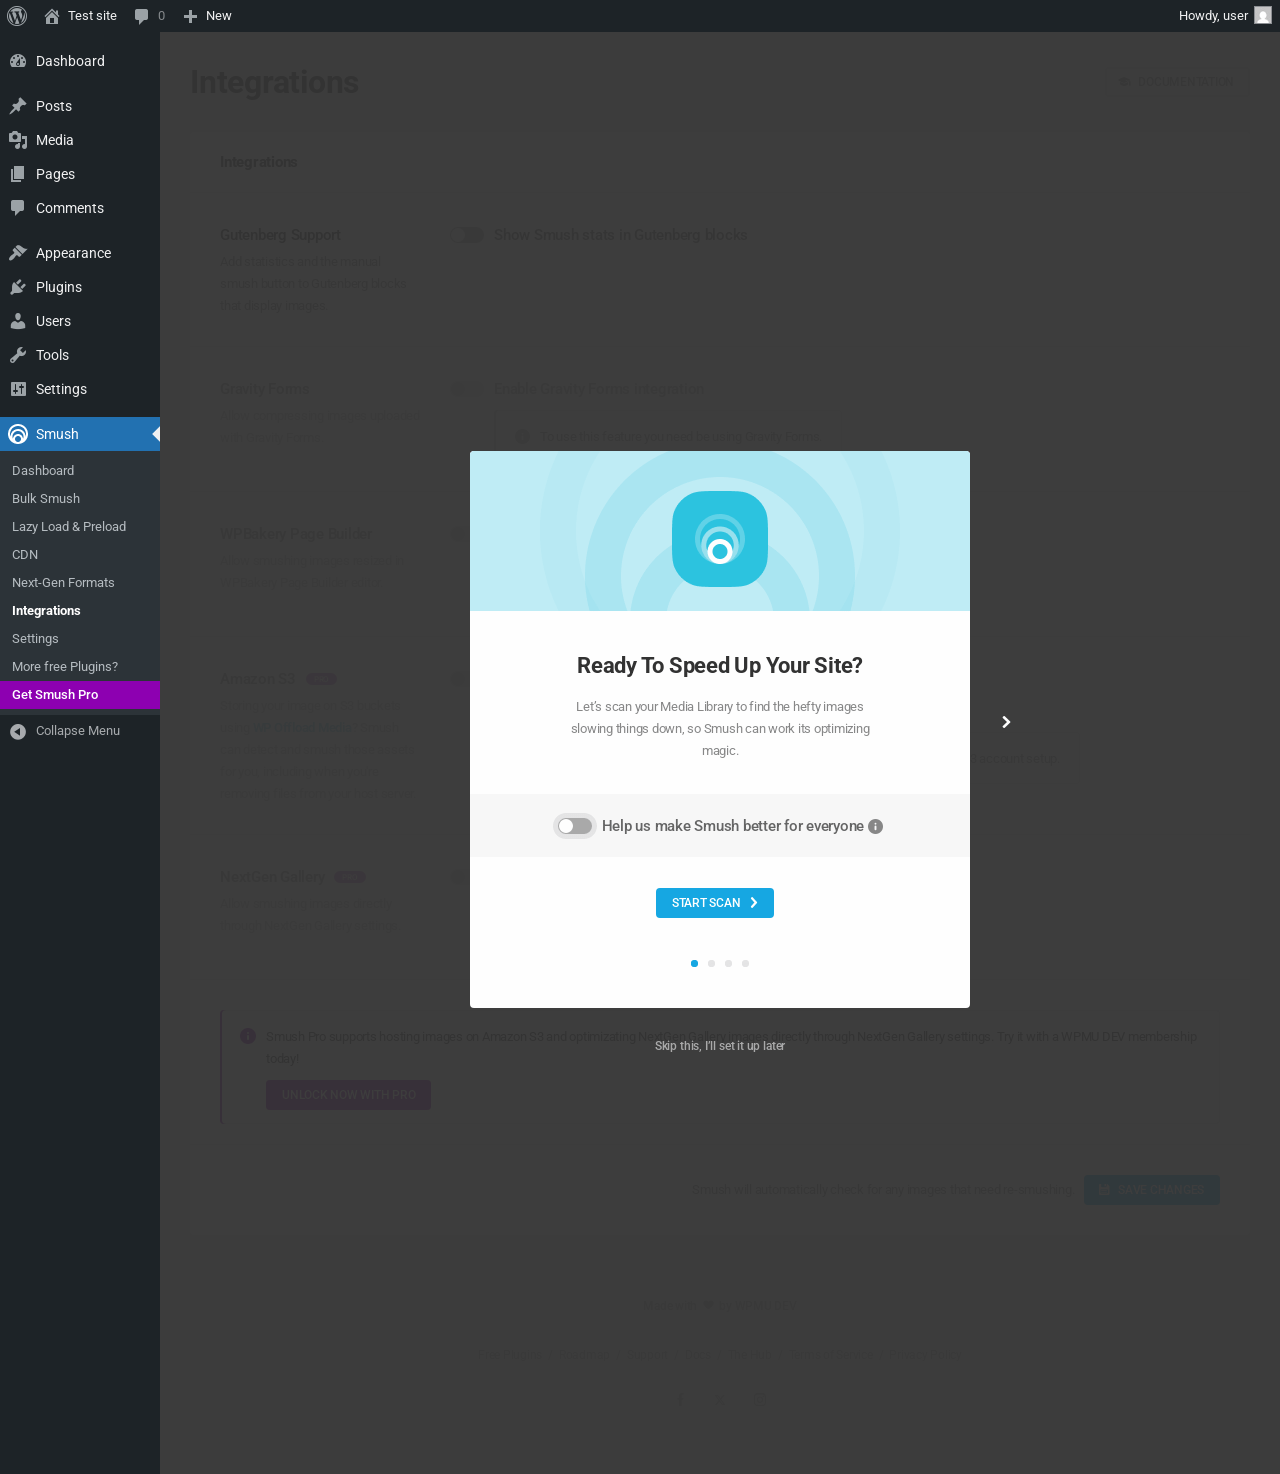
Task: Click the Appearance paintbrush icon
Action: [18, 253]
